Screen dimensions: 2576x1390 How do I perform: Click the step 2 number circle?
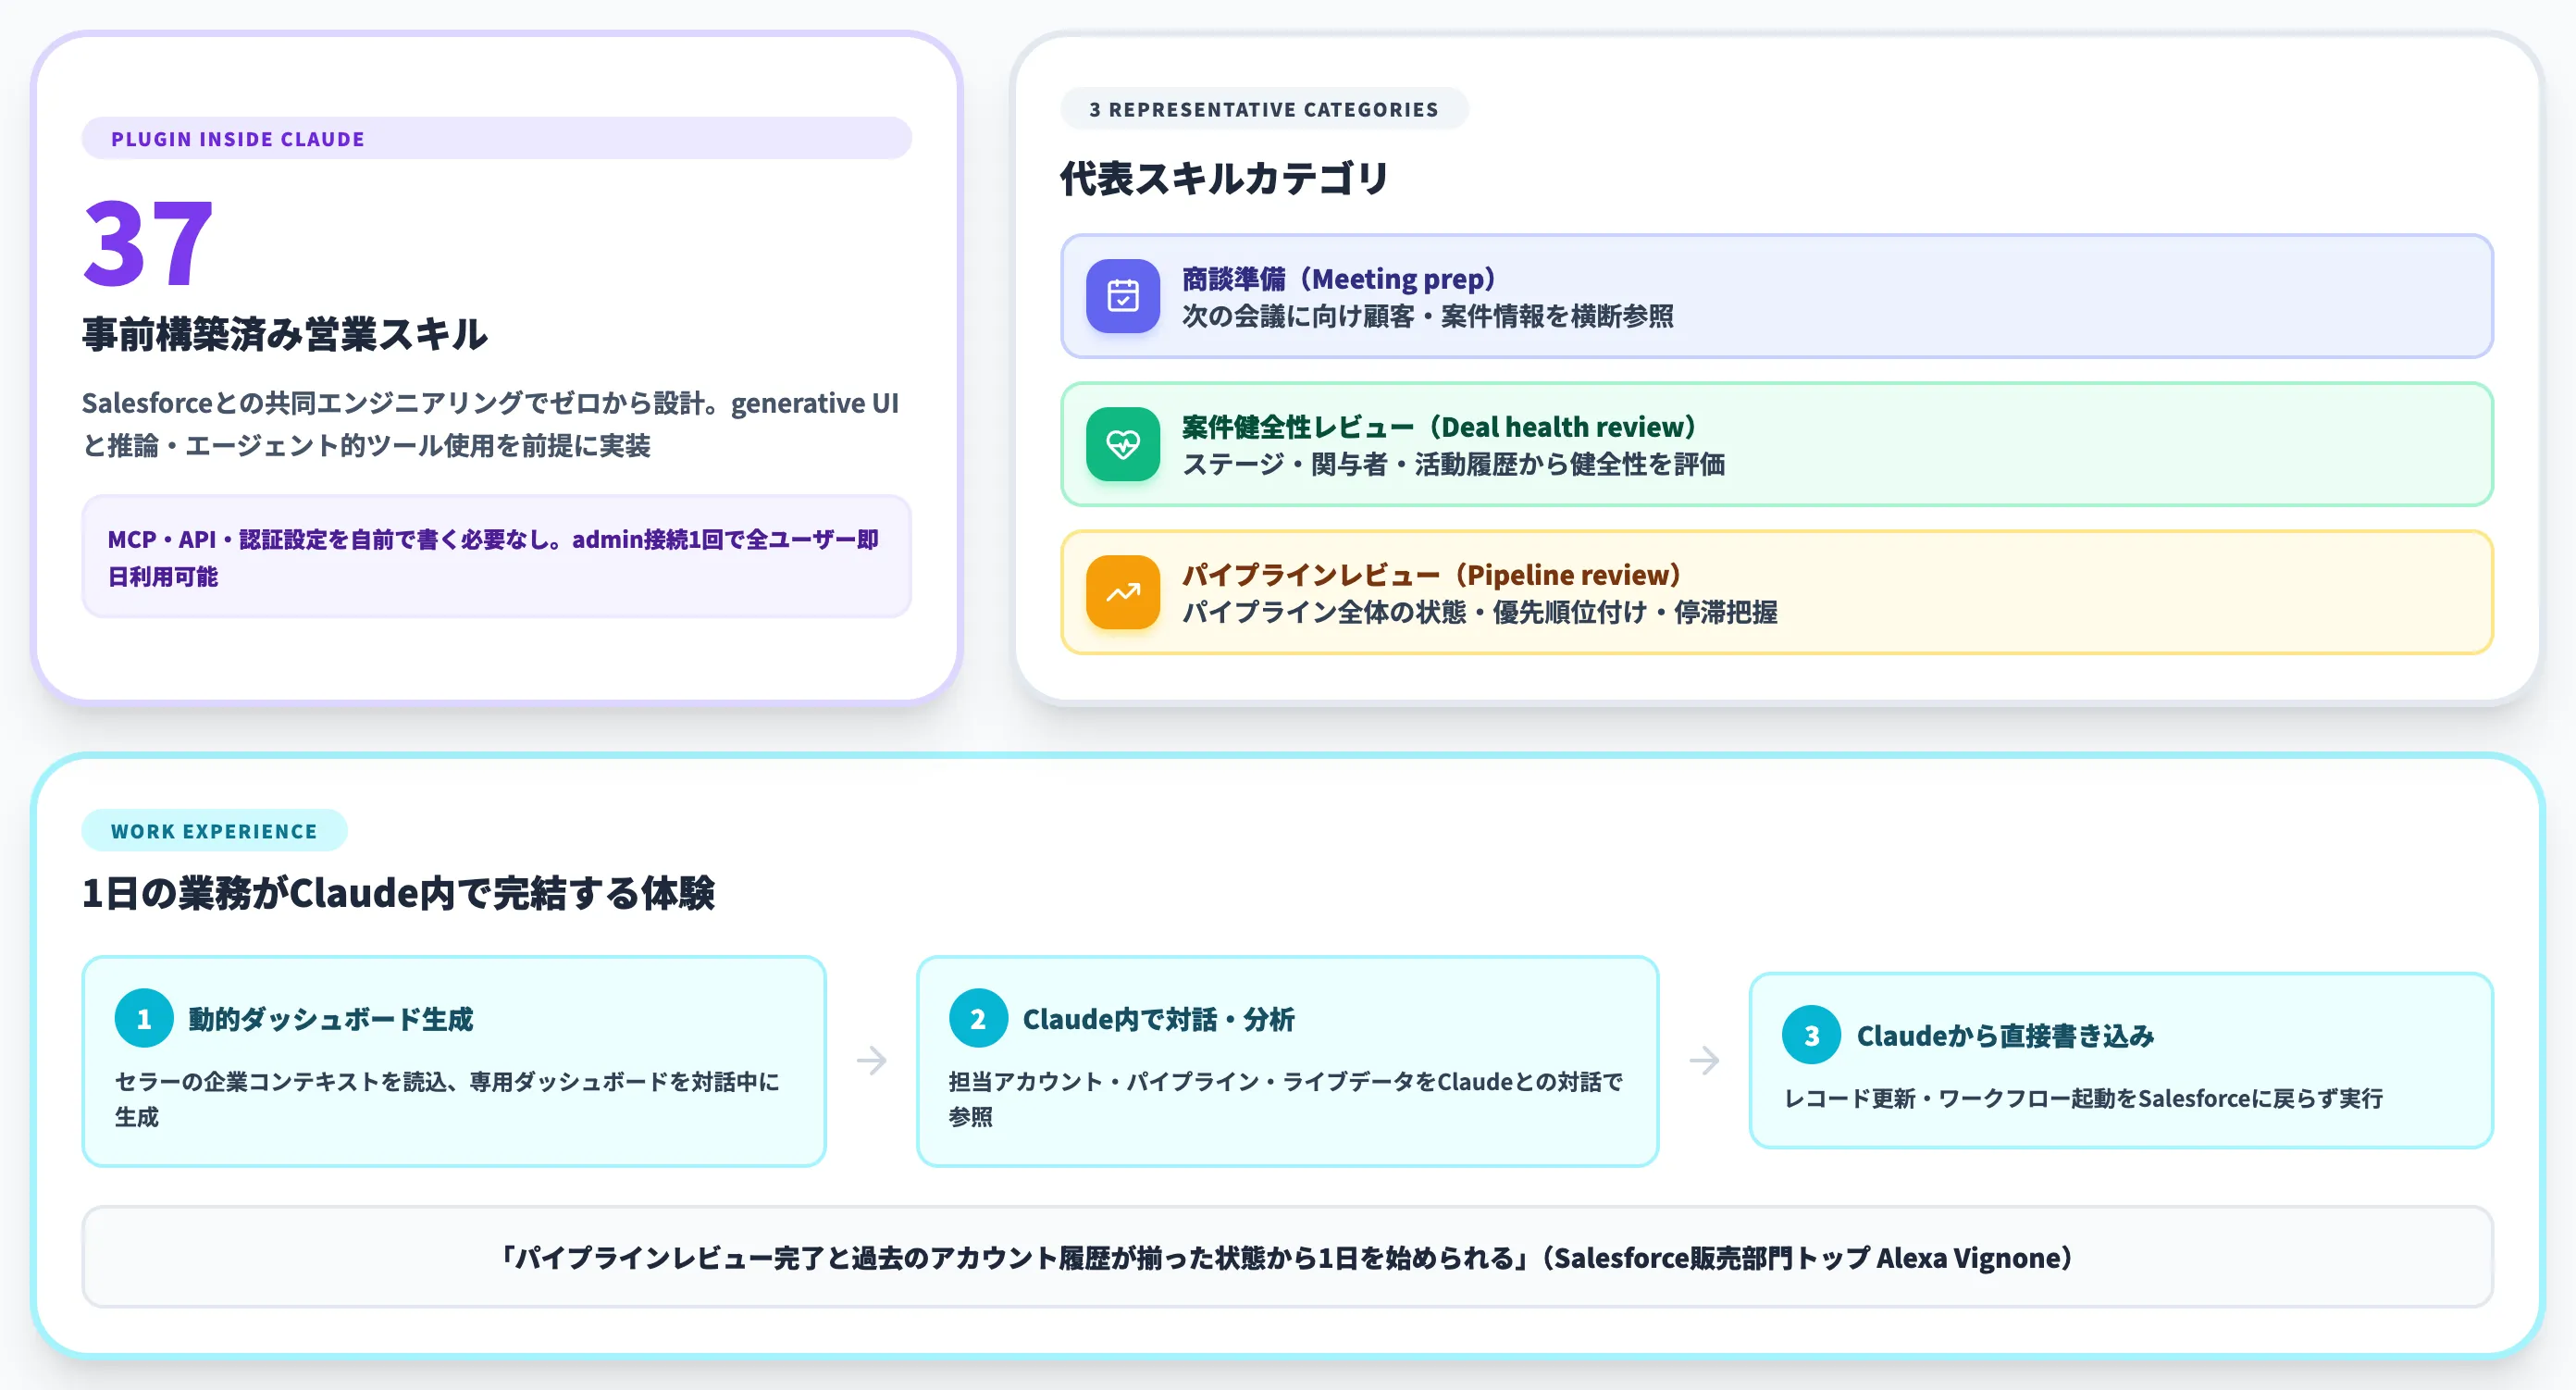(x=978, y=1018)
